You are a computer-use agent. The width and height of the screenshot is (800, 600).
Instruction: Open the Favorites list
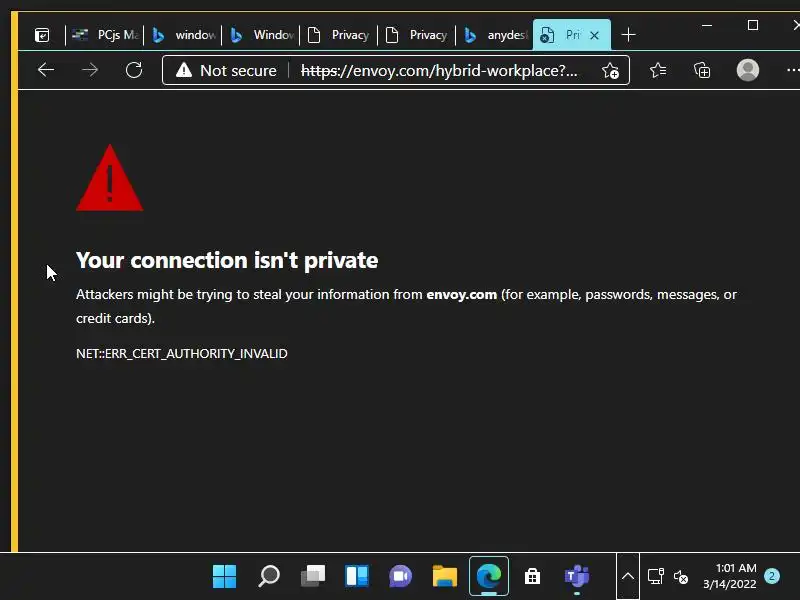coord(658,70)
